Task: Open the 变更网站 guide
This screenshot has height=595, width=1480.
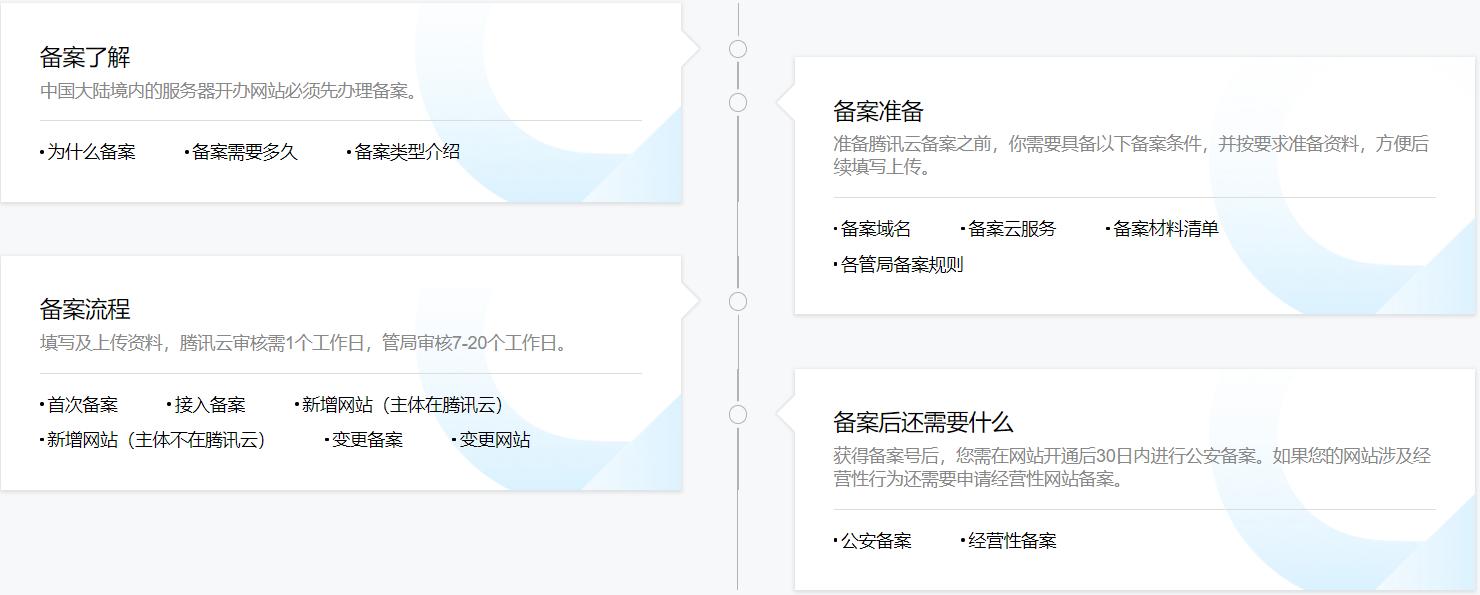Action: pos(495,439)
